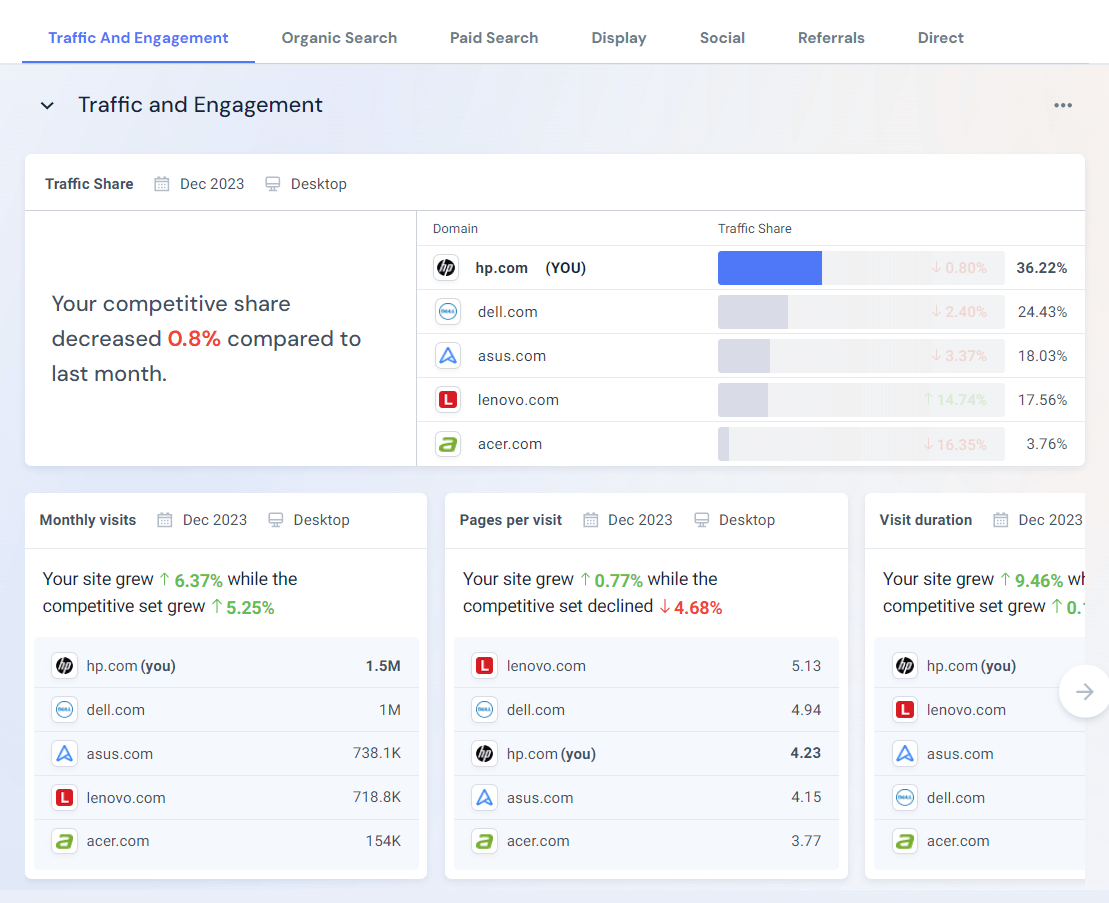
Task: Click the 5.13 lenovo.com pages value
Action: 806,666
